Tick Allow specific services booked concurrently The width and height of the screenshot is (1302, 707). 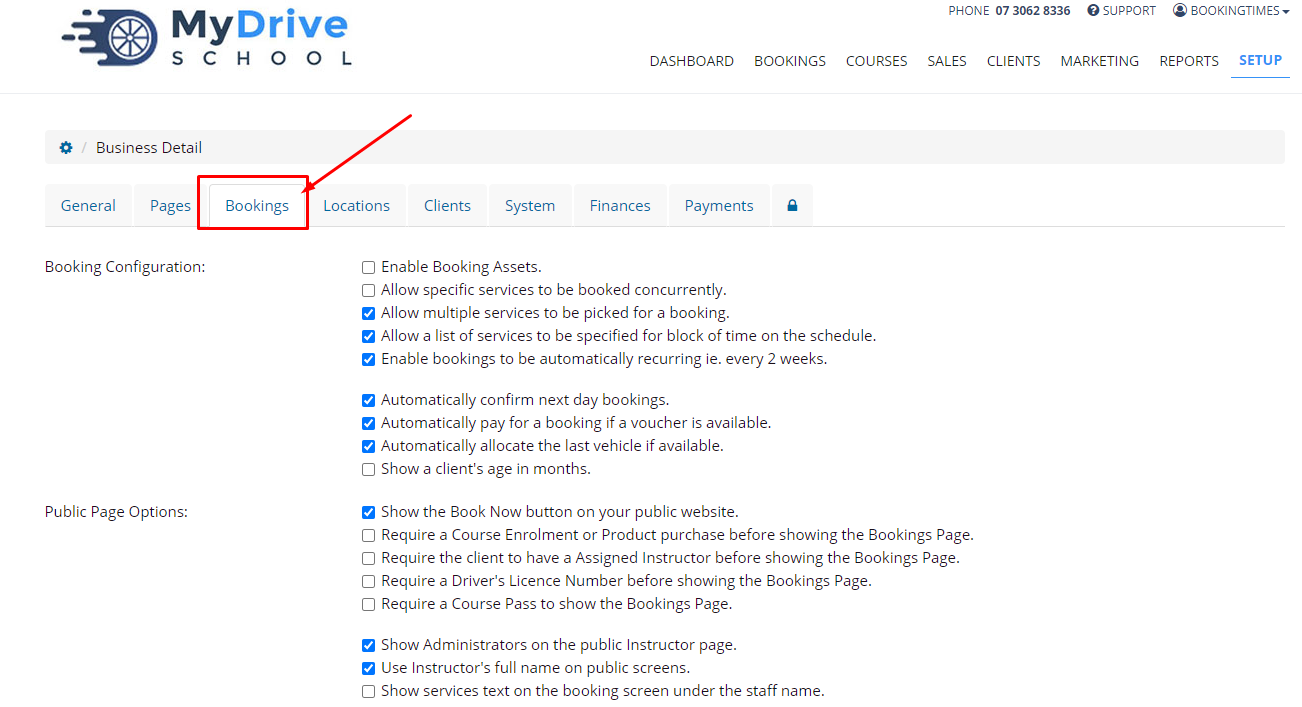click(x=369, y=290)
